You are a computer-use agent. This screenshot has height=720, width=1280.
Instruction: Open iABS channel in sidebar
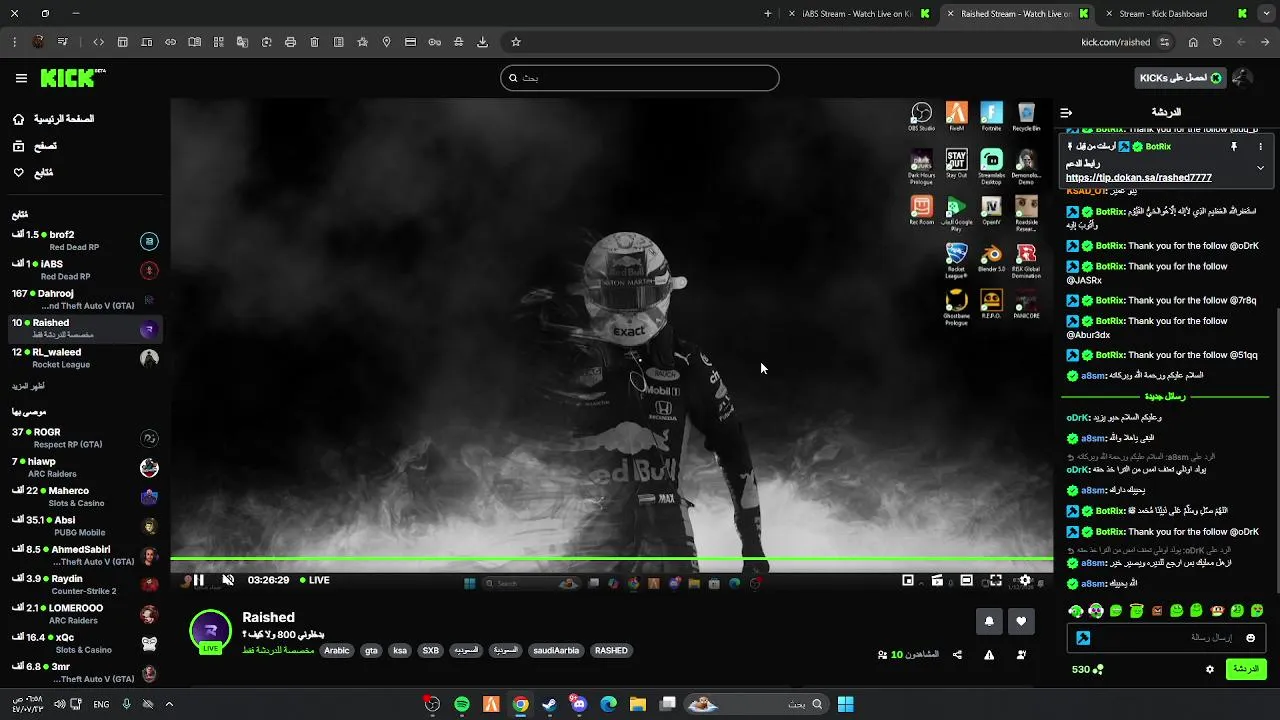[x=83, y=270]
